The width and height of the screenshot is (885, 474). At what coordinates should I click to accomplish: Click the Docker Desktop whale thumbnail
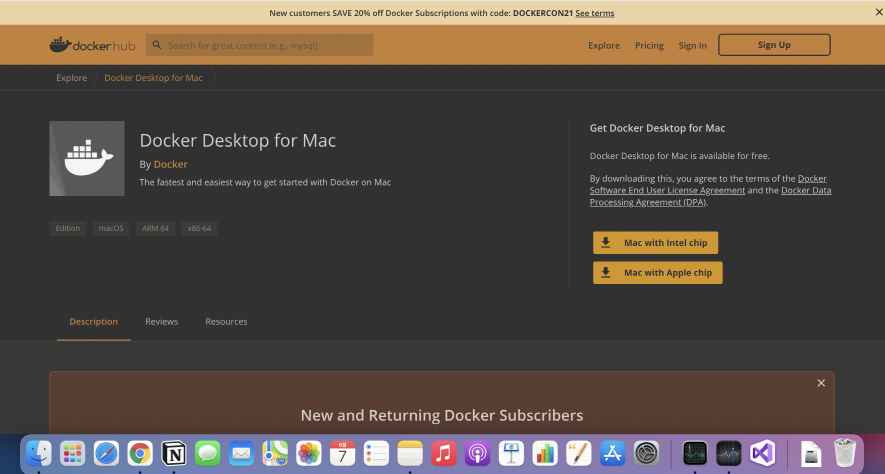click(87, 159)
